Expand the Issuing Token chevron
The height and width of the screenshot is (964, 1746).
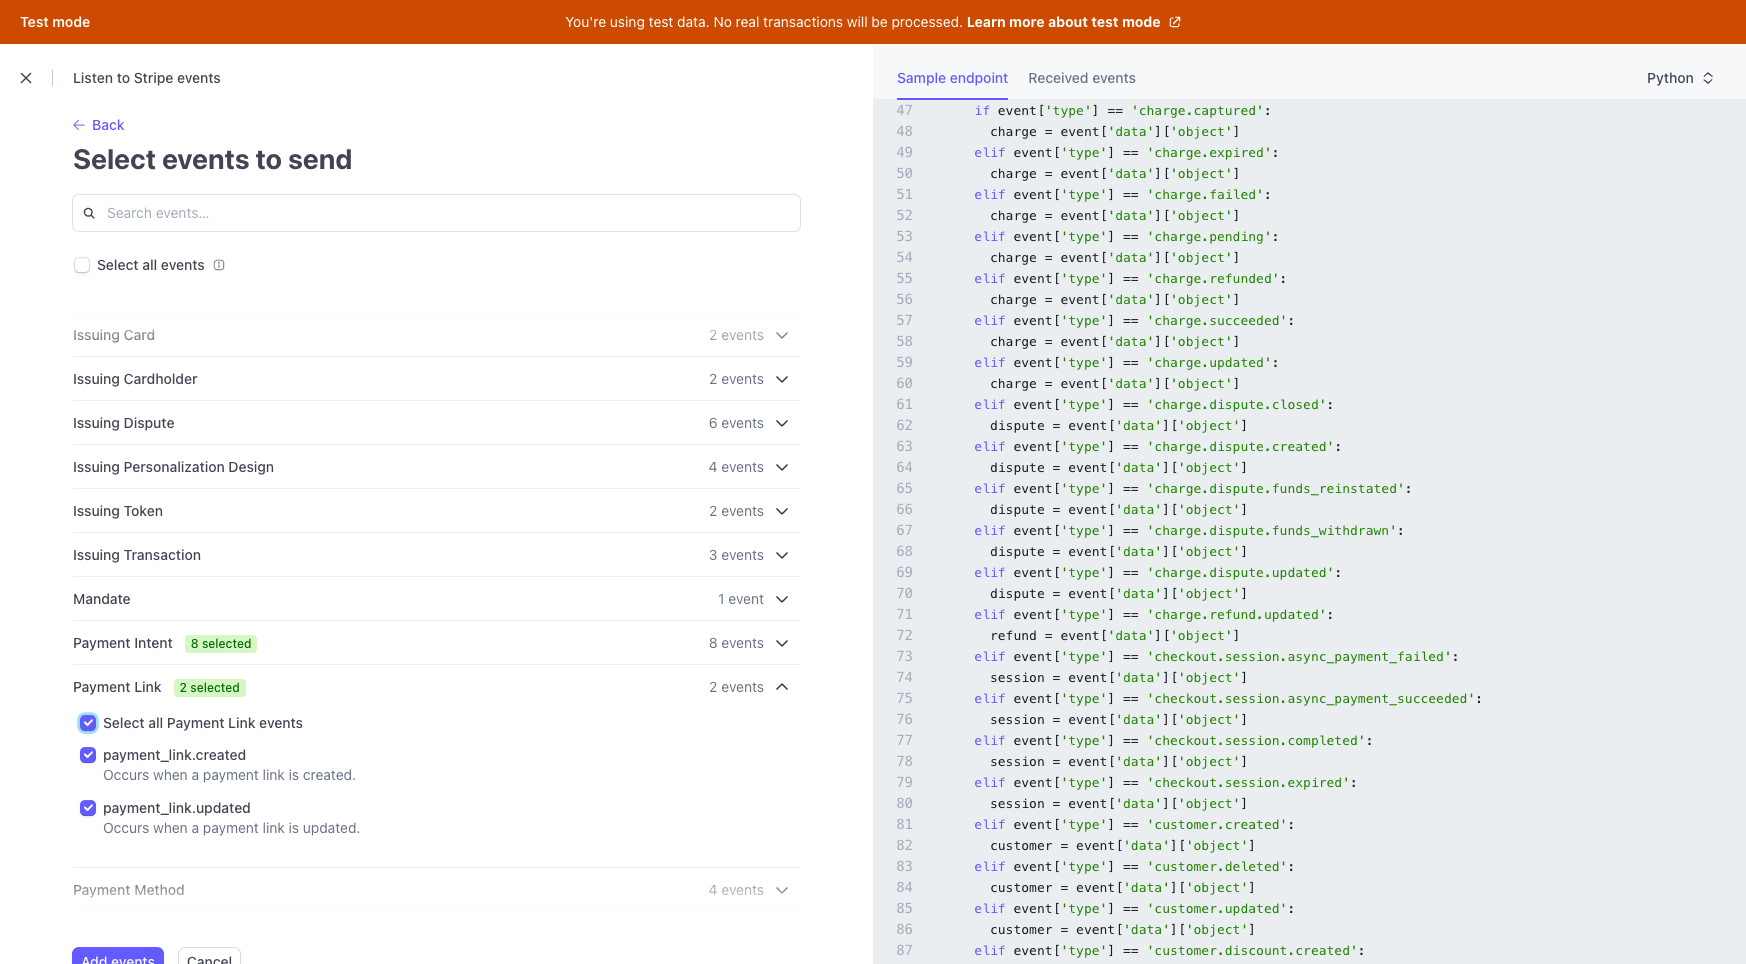click(782, 511)
